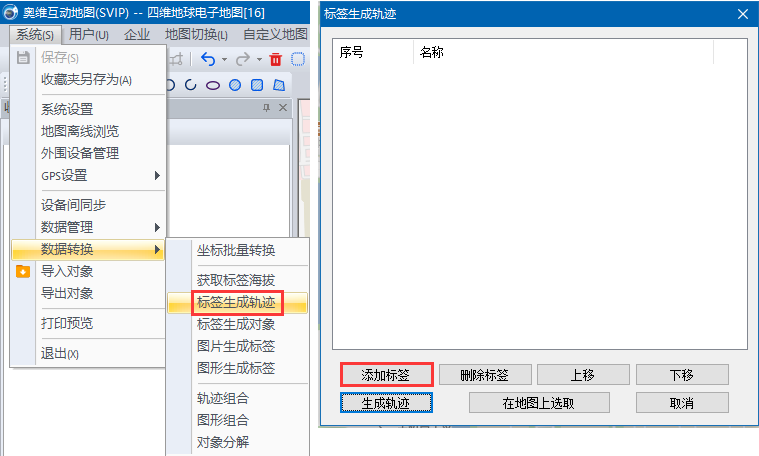Select the hatched filled-polygon tool

pyautogui.click(x=279, y=85)
